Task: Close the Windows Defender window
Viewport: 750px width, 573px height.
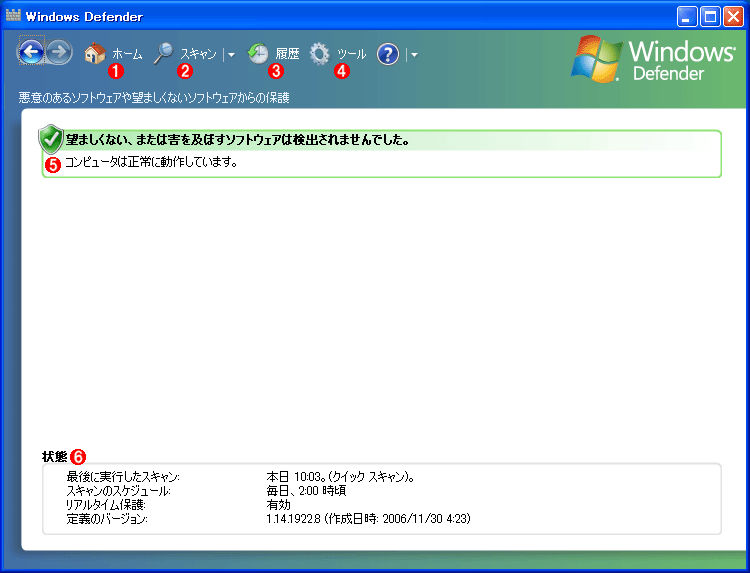Action: pos(733,17)
